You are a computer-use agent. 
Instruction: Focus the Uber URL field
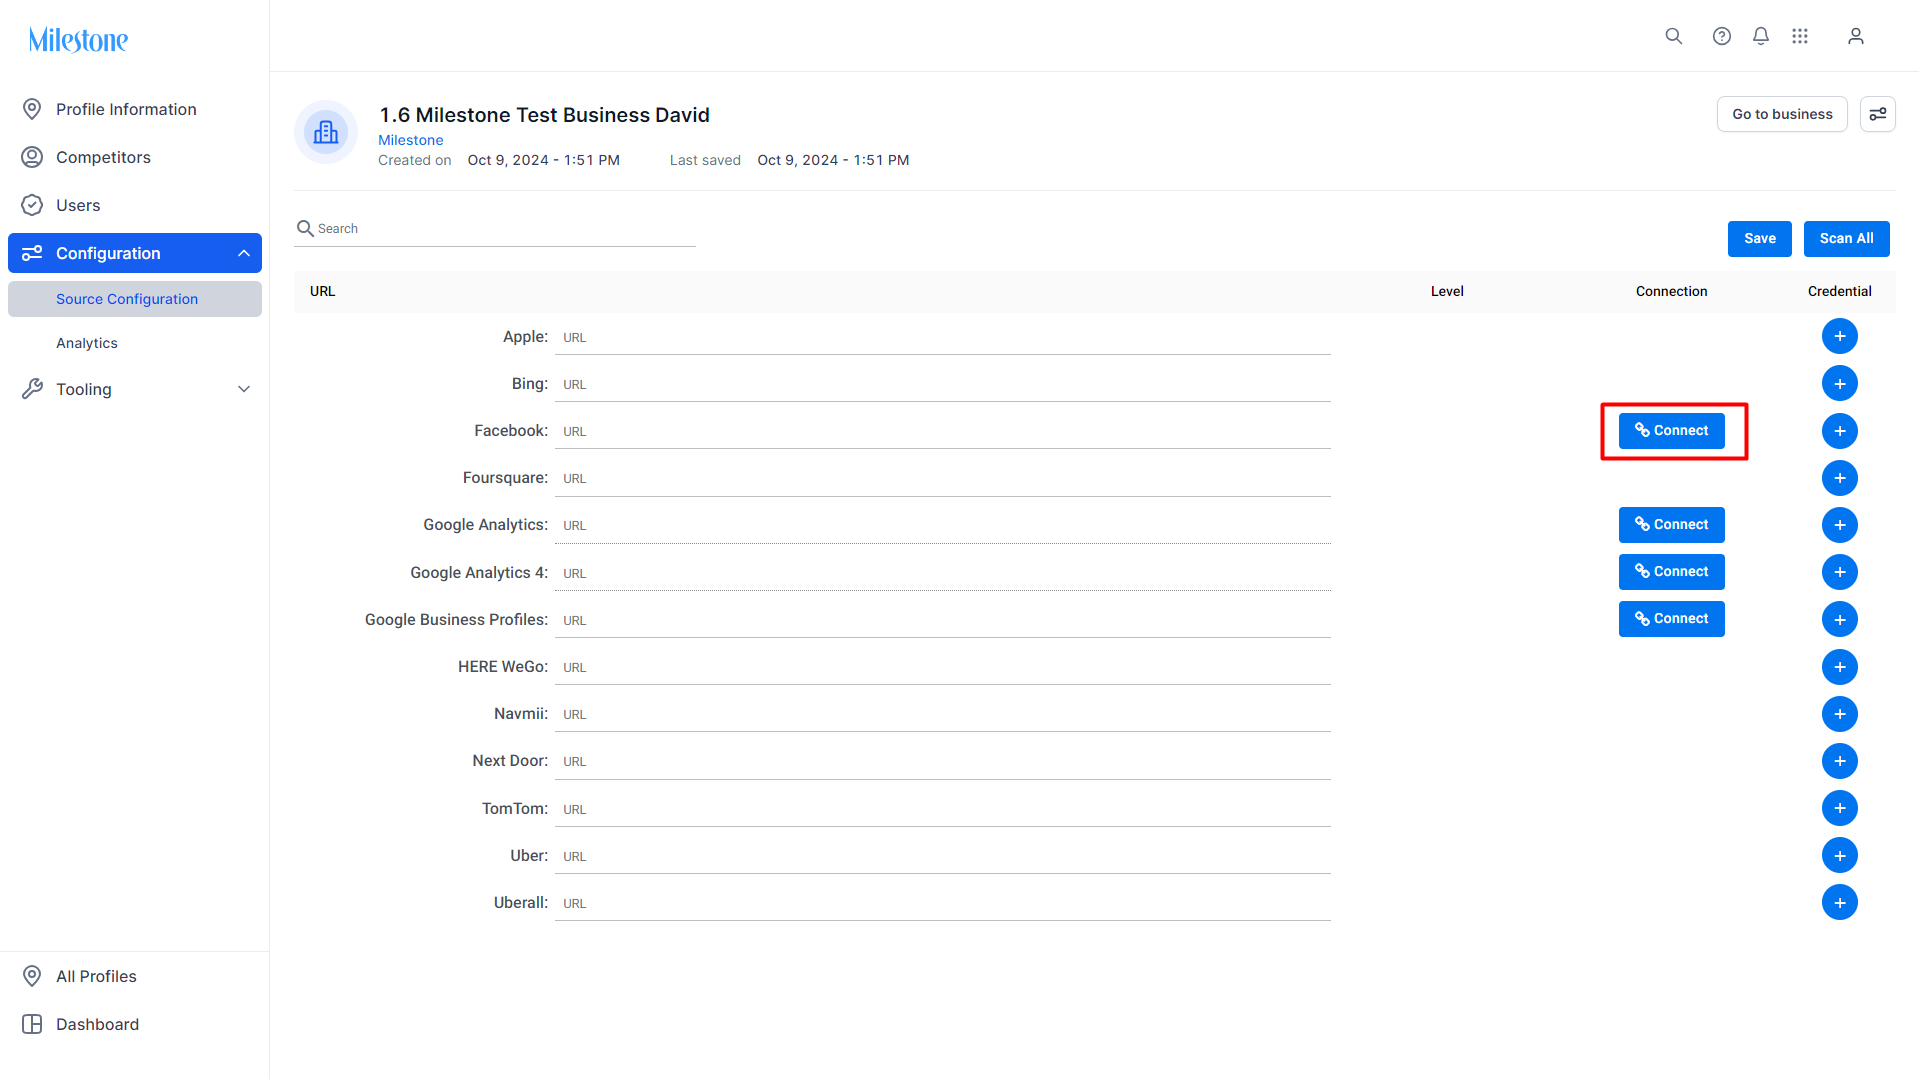[943, 857]
